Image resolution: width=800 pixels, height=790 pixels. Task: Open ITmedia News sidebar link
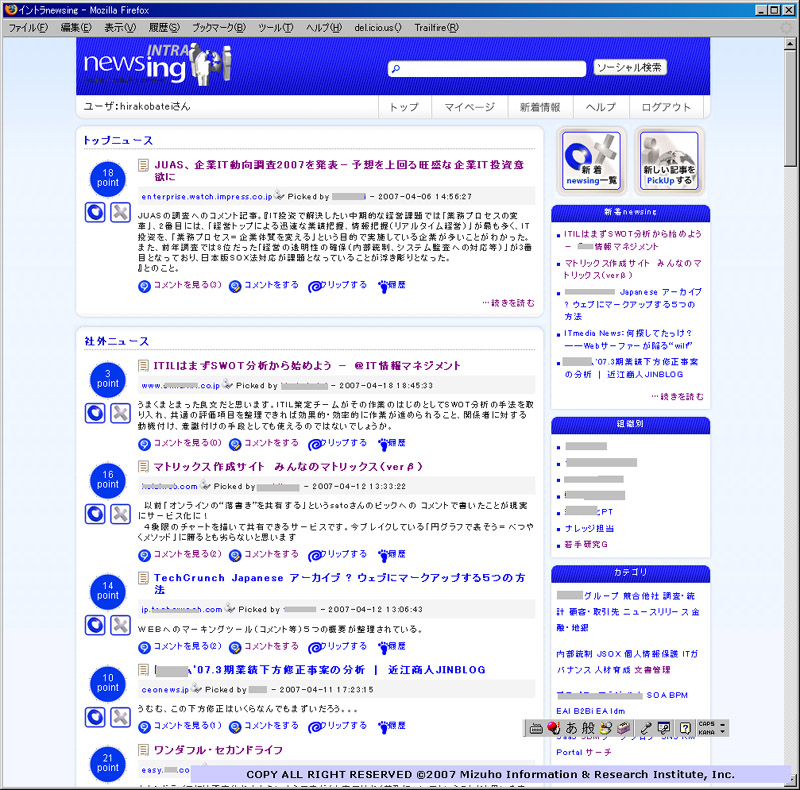coord(628,339)
